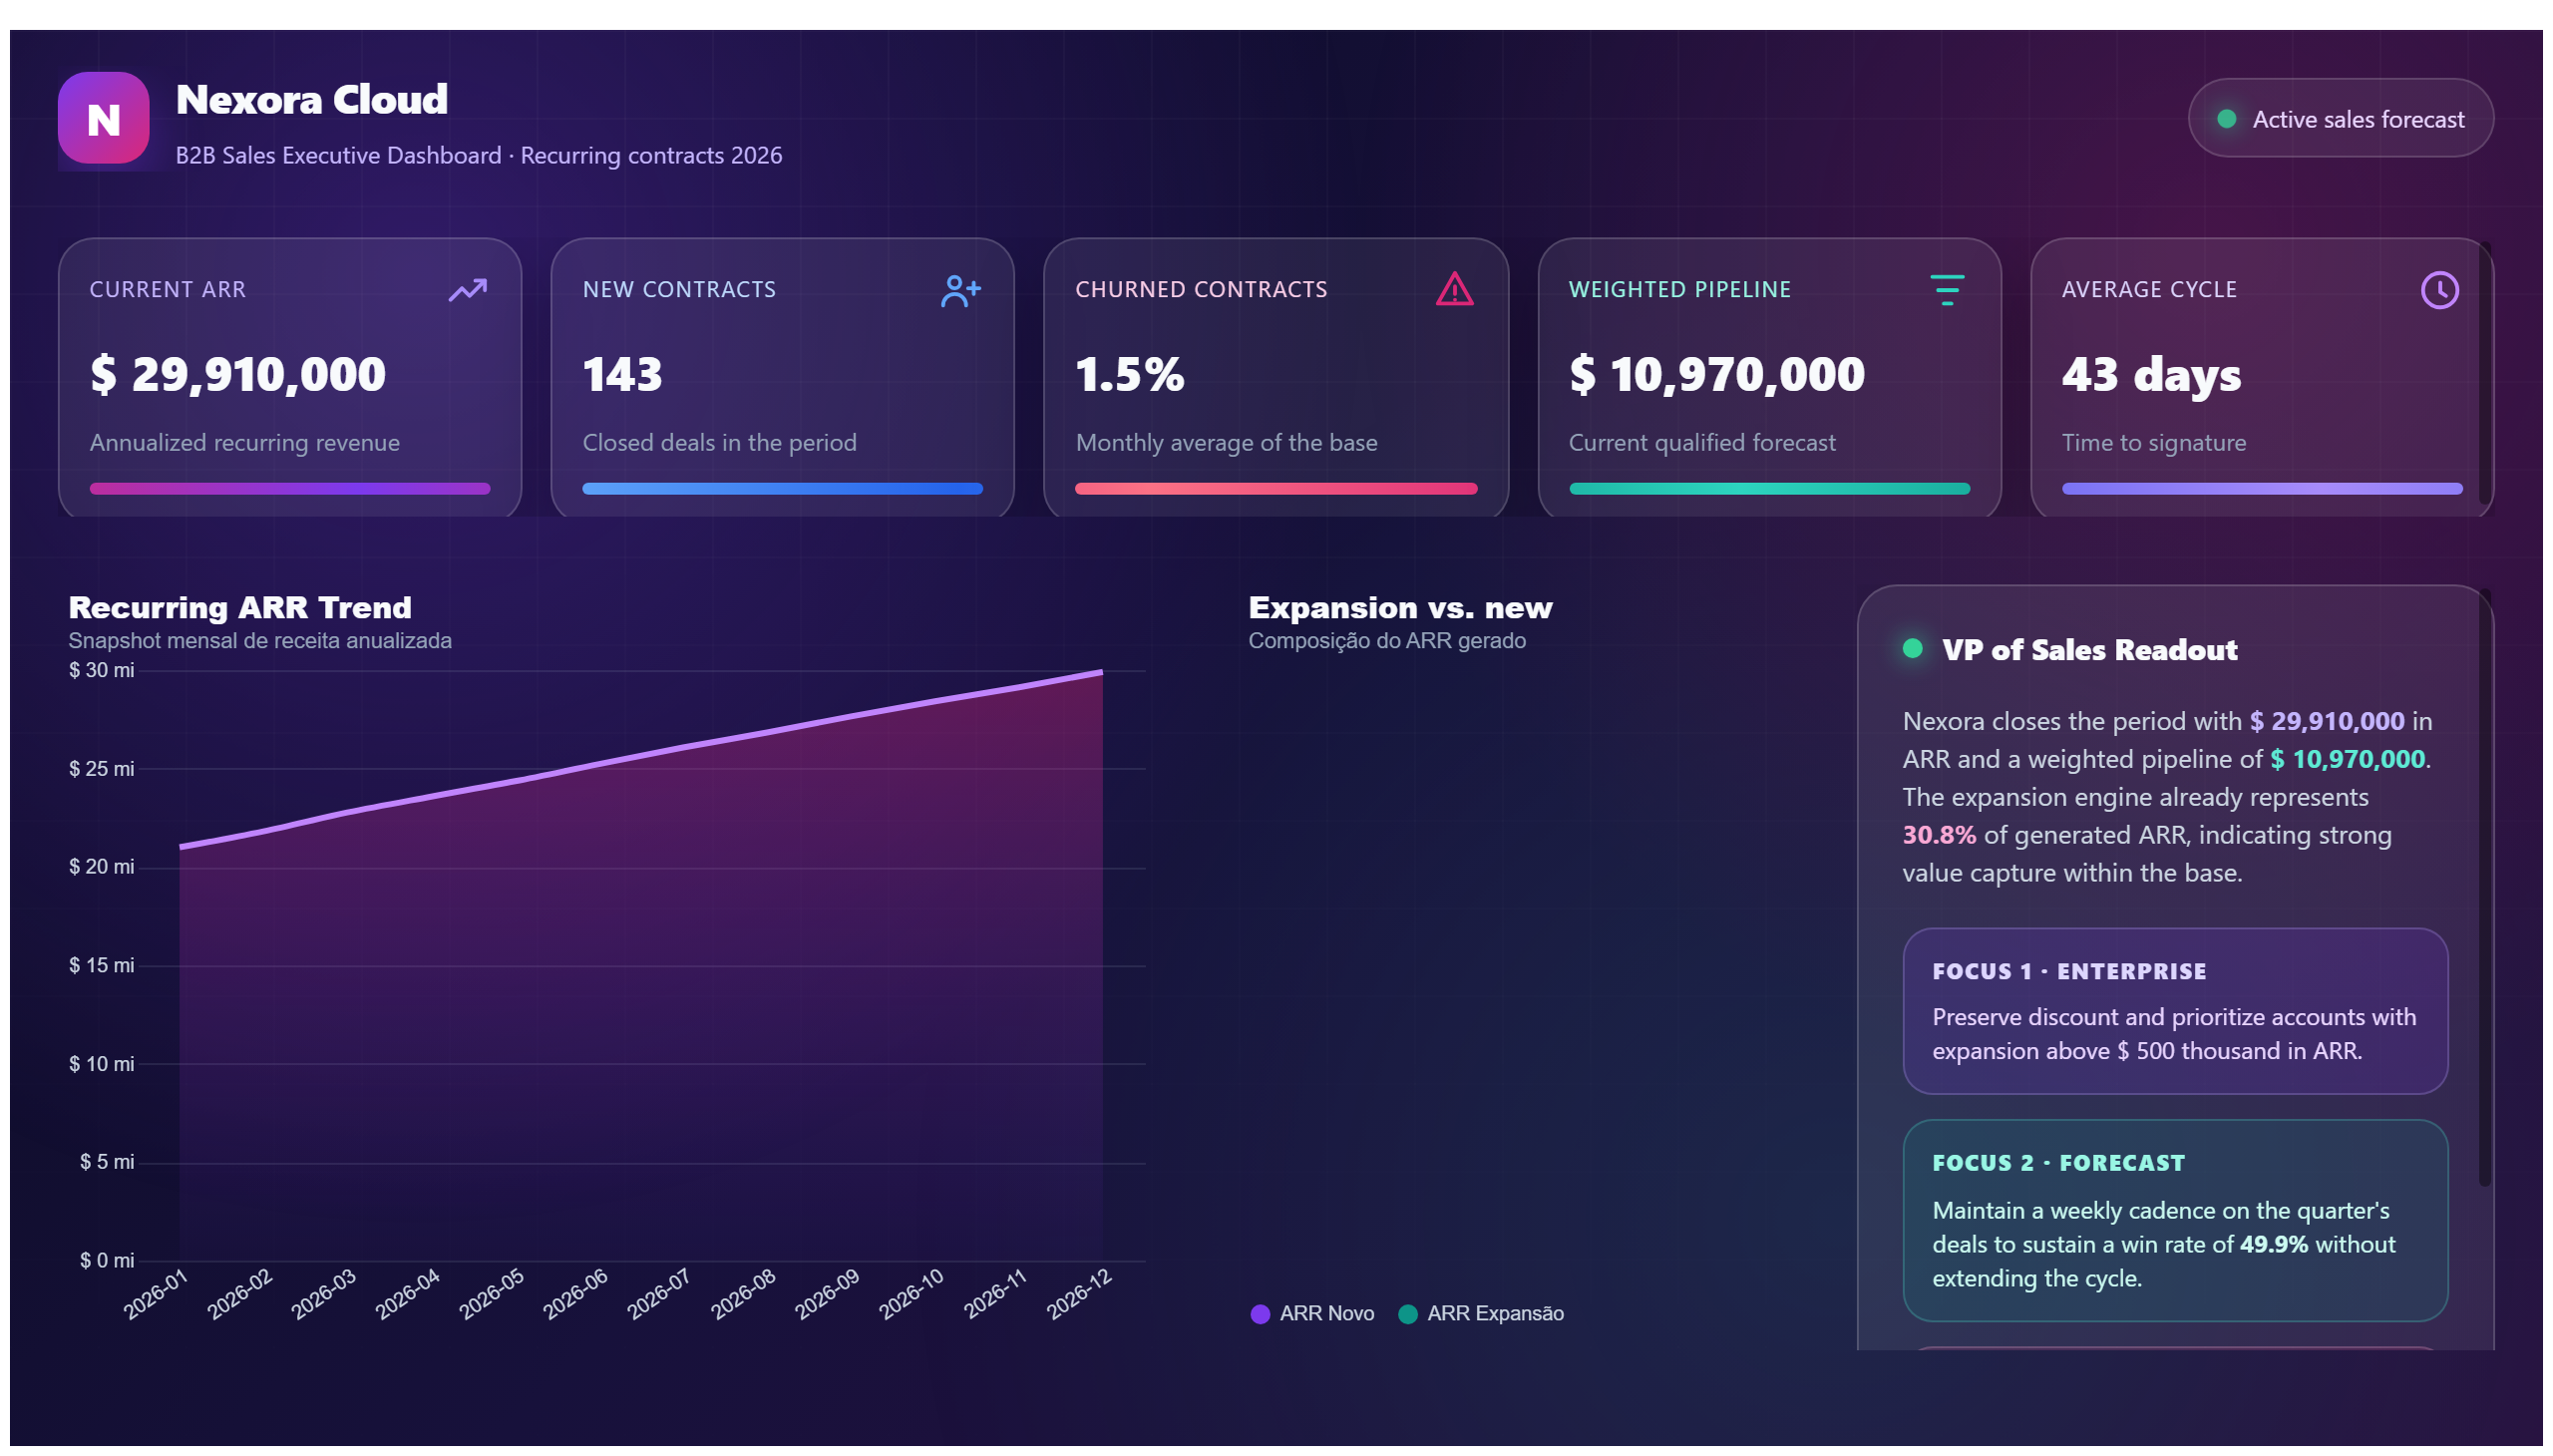This screenshot has height=1456, width=2553.
Task: Click the $ 20 mi y-axis label
Action: (x=101, y=867)
